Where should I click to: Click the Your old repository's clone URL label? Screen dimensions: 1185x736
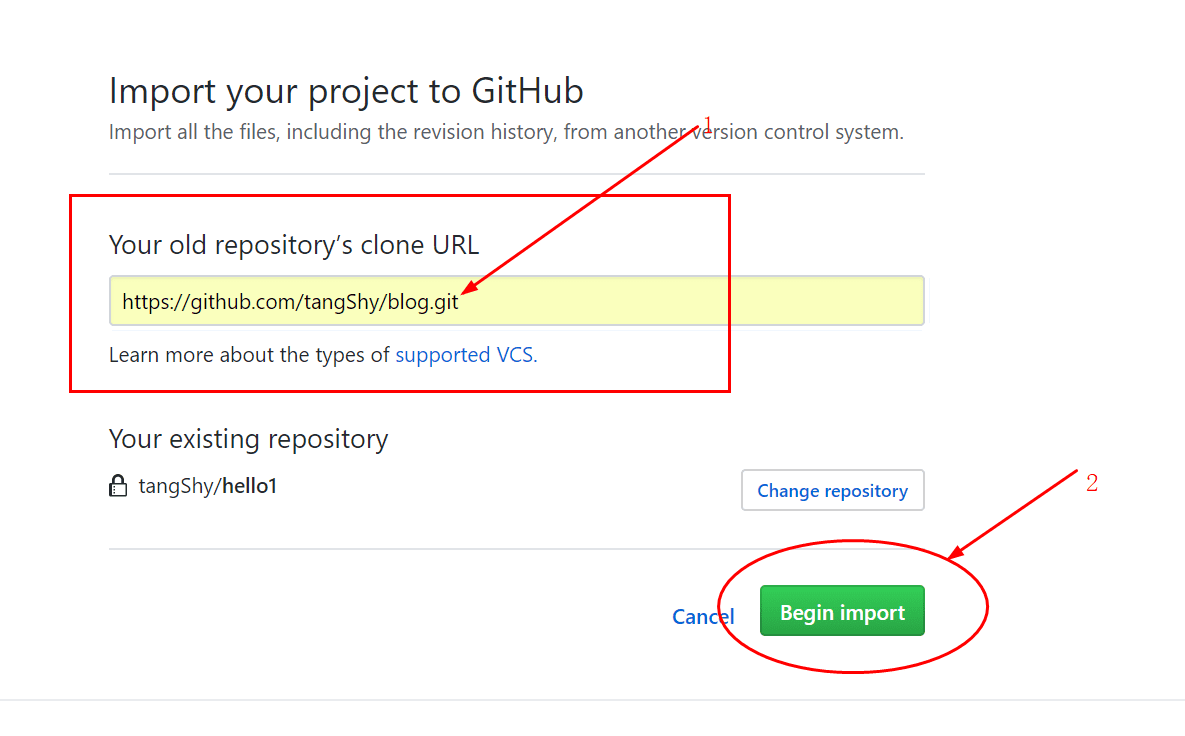294,245
